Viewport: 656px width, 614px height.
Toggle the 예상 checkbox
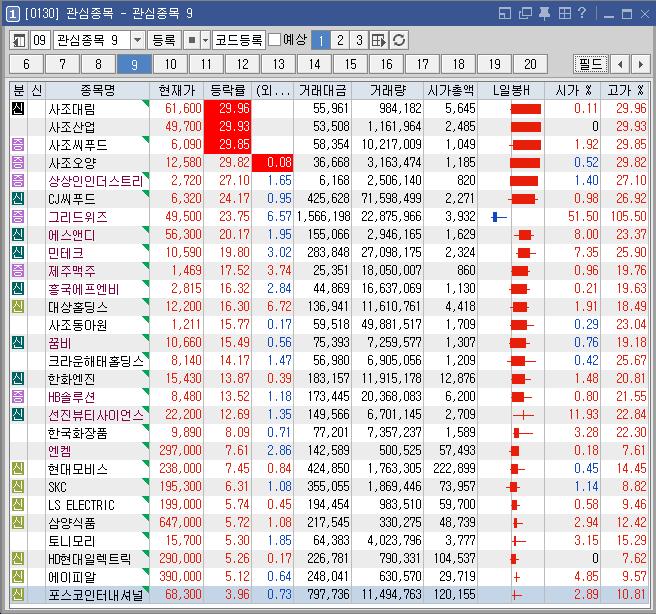274,40
